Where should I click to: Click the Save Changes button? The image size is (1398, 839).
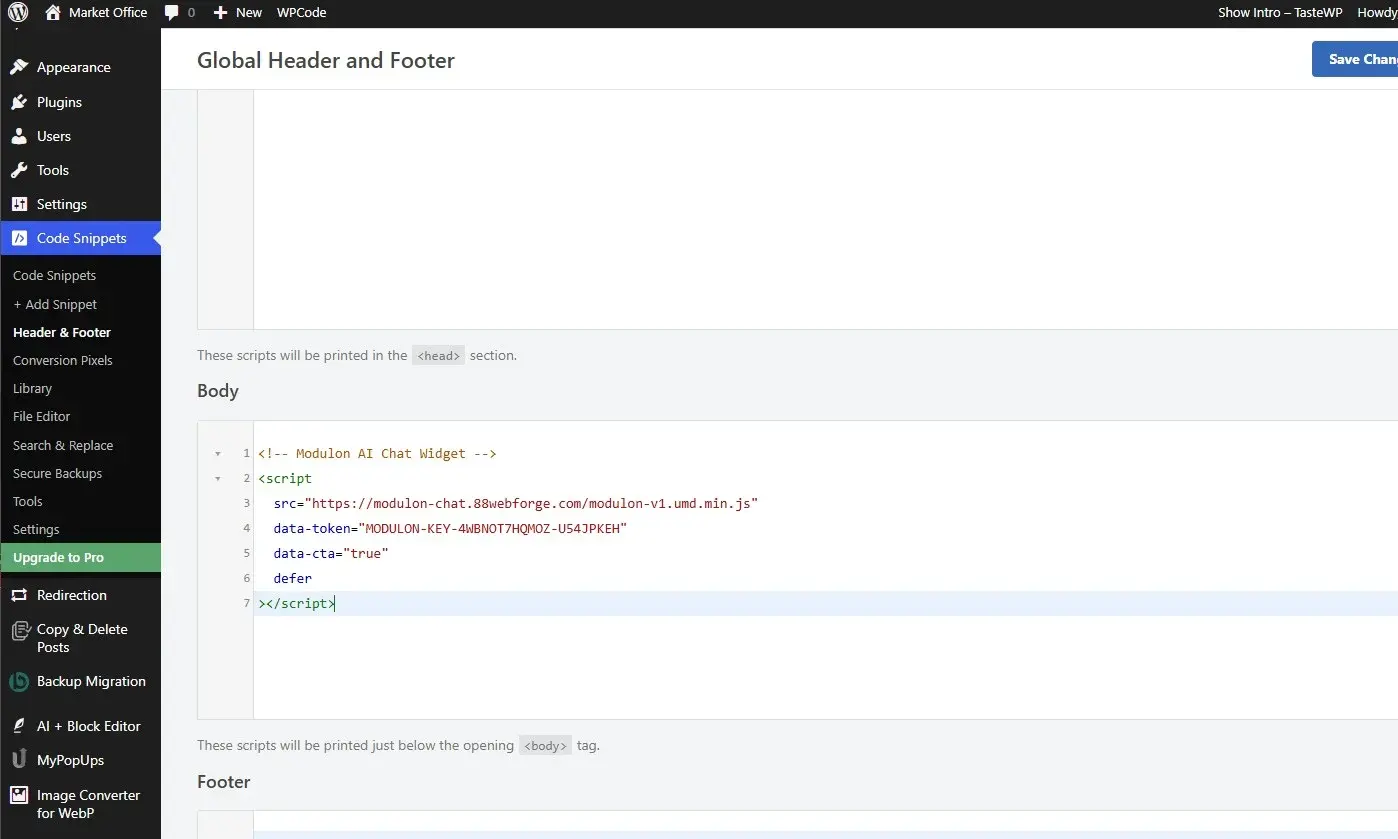pyautogui.click(x=1355, y=59)
